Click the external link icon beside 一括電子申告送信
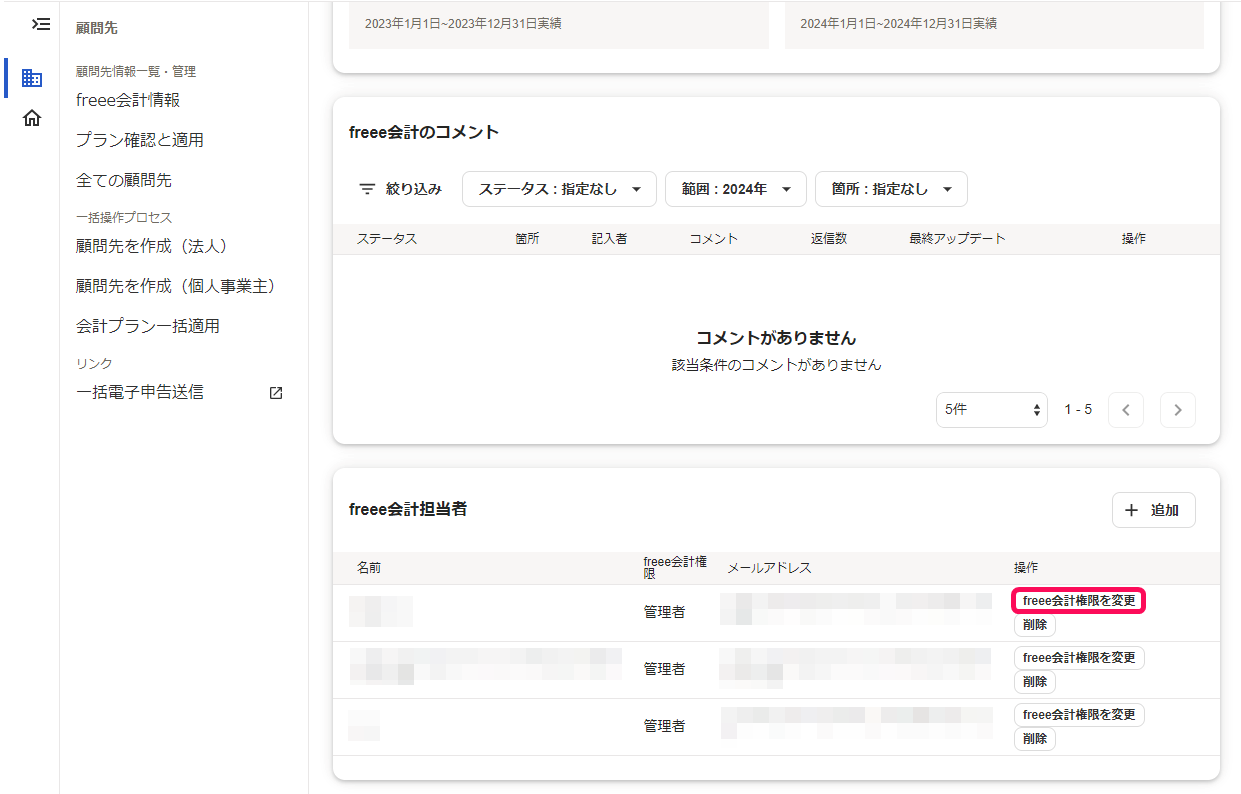 [x=276, y=393]
